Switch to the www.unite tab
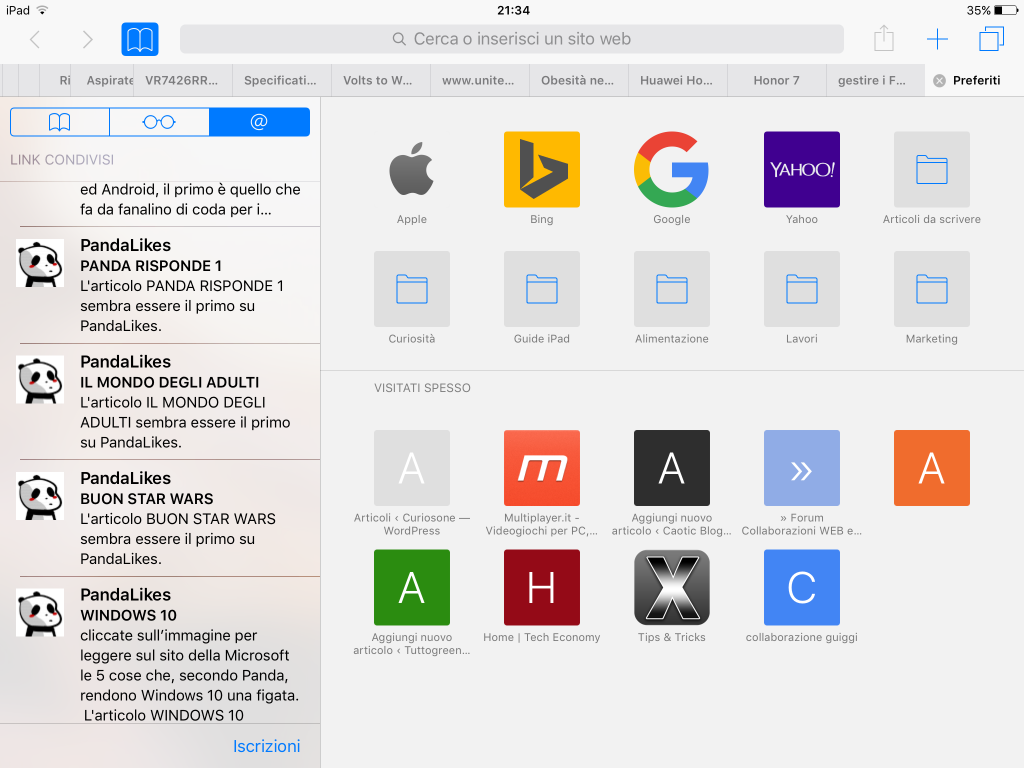This screenshot has height=768, width=1024. point(478,80)
